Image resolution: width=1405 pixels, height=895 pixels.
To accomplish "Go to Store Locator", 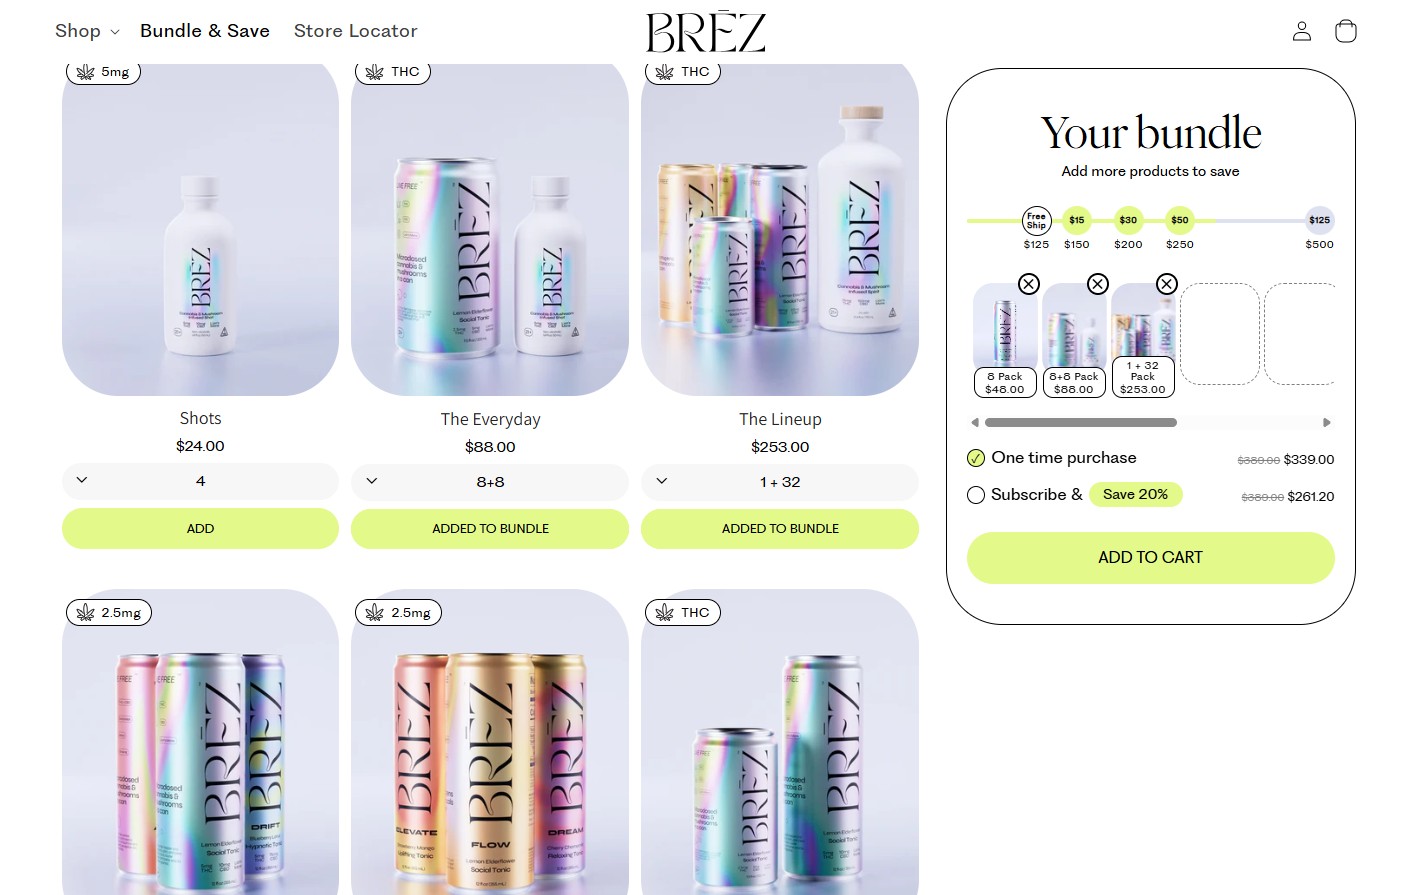I will [x=355, y=31].
